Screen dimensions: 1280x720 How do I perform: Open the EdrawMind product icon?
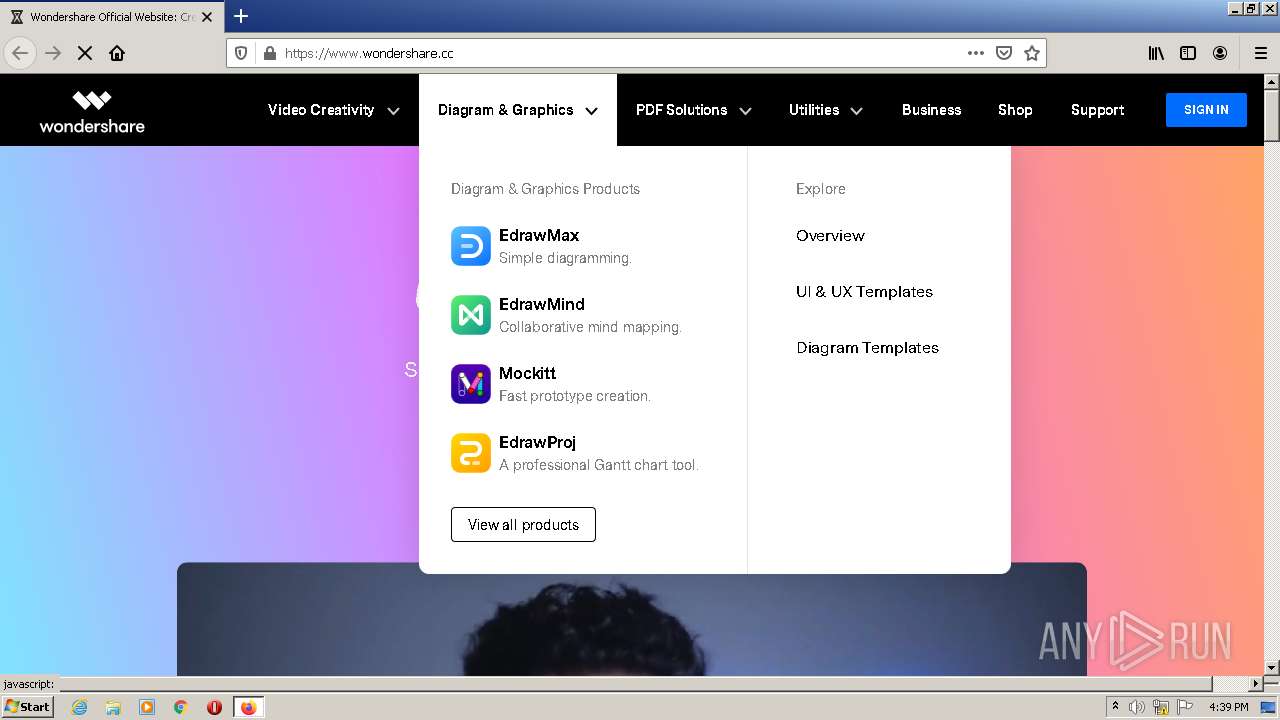(x=471, y=315)
